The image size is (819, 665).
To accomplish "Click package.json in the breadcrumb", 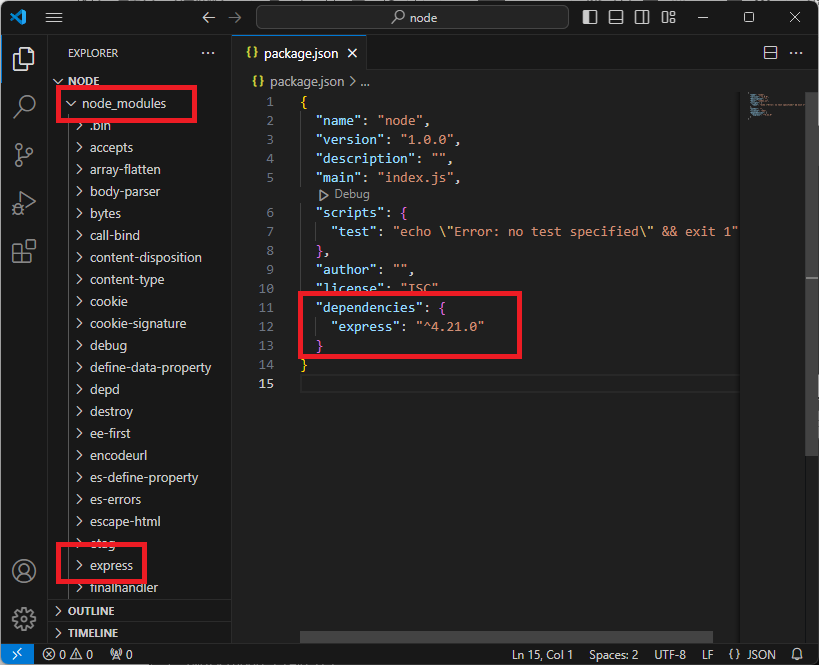I will click(307, 81).
